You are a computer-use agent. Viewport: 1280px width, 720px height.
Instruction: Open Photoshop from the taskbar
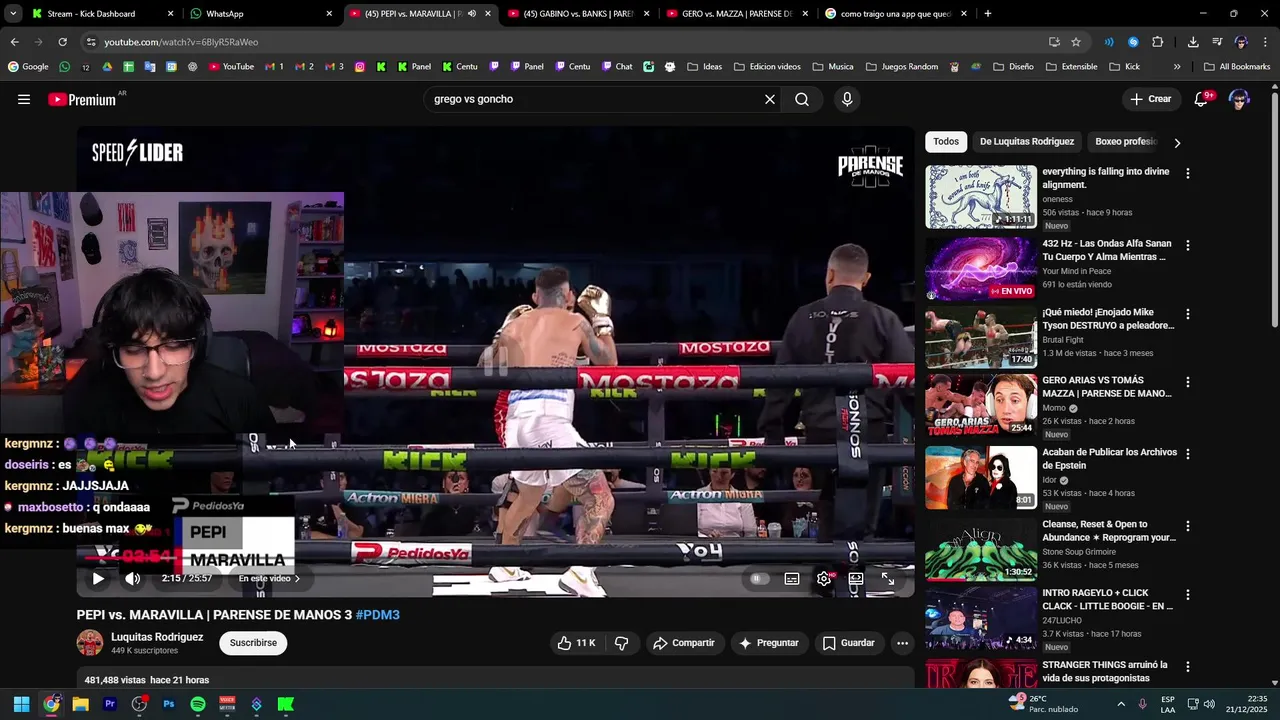click(x=169, y=704)
